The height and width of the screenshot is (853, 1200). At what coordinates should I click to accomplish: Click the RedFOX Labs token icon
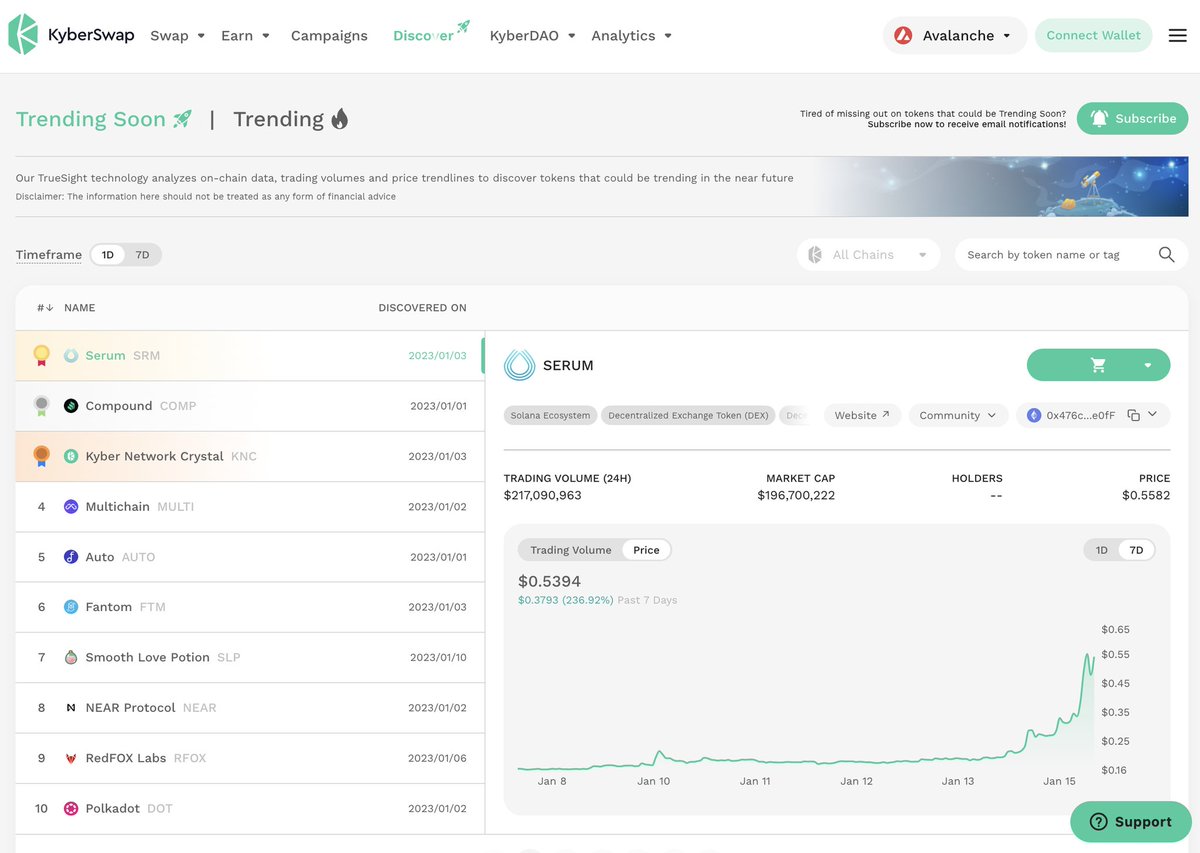click(71, 758)
